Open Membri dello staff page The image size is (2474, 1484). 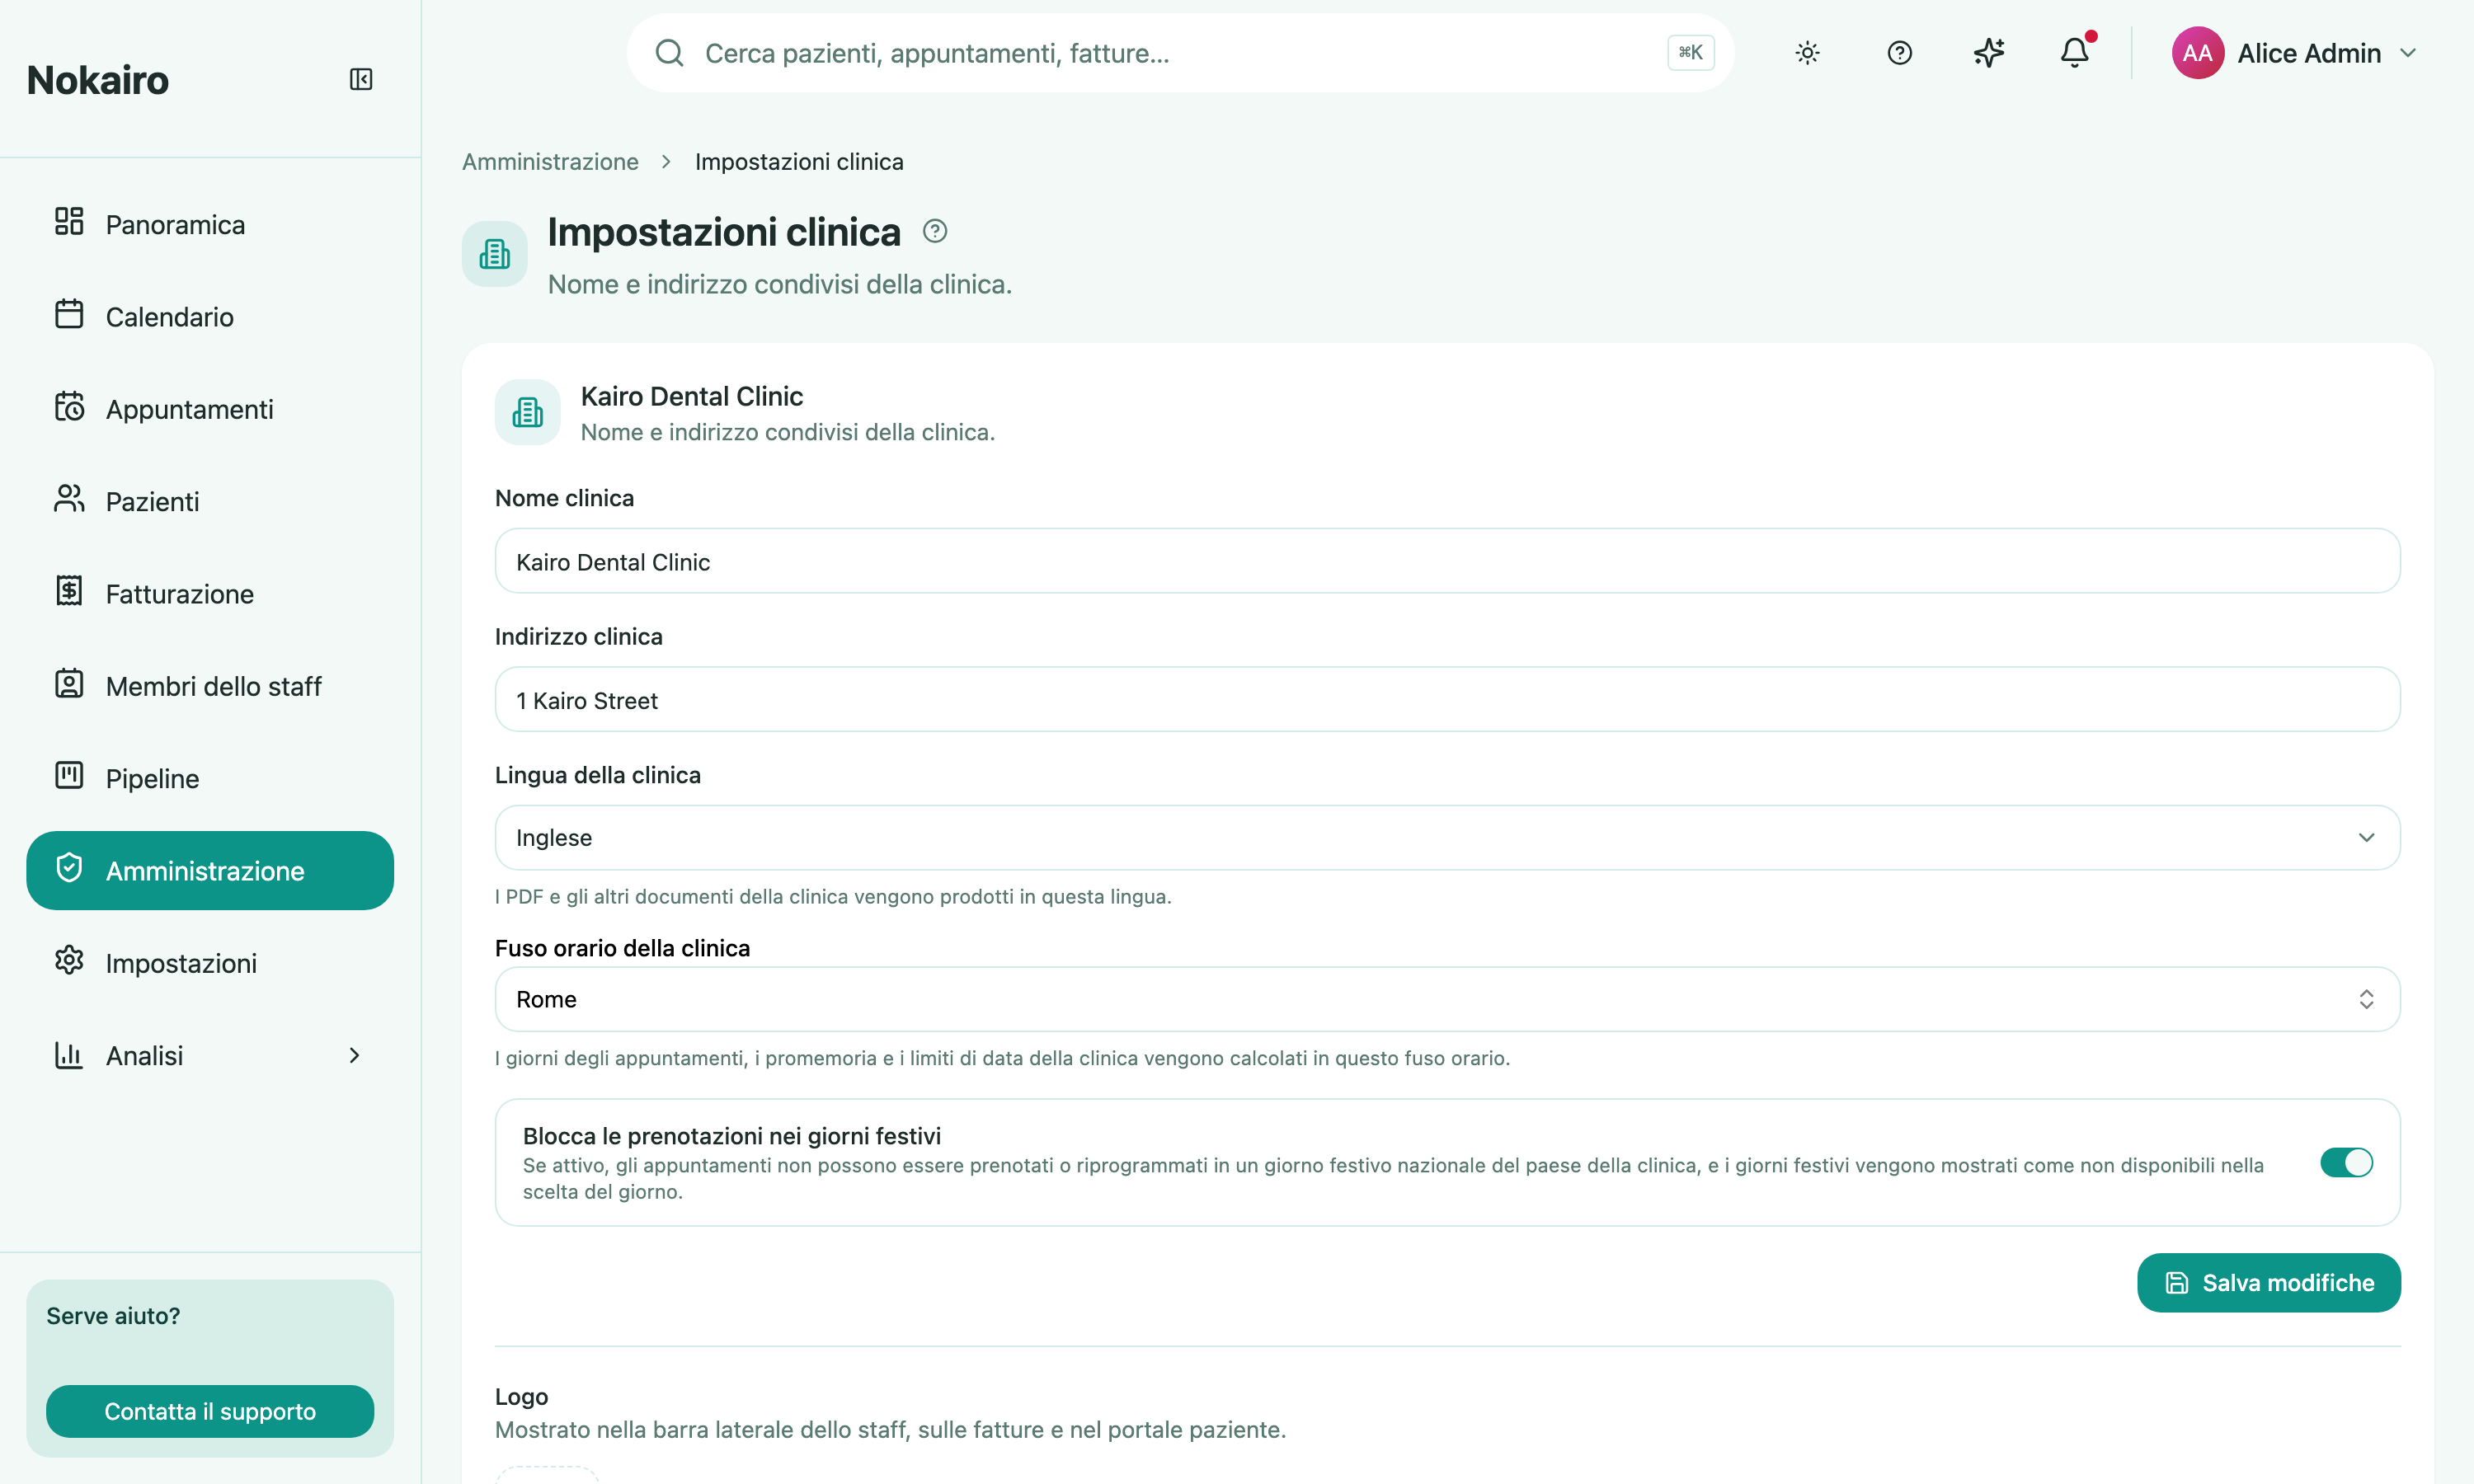(x=210, y=686)
